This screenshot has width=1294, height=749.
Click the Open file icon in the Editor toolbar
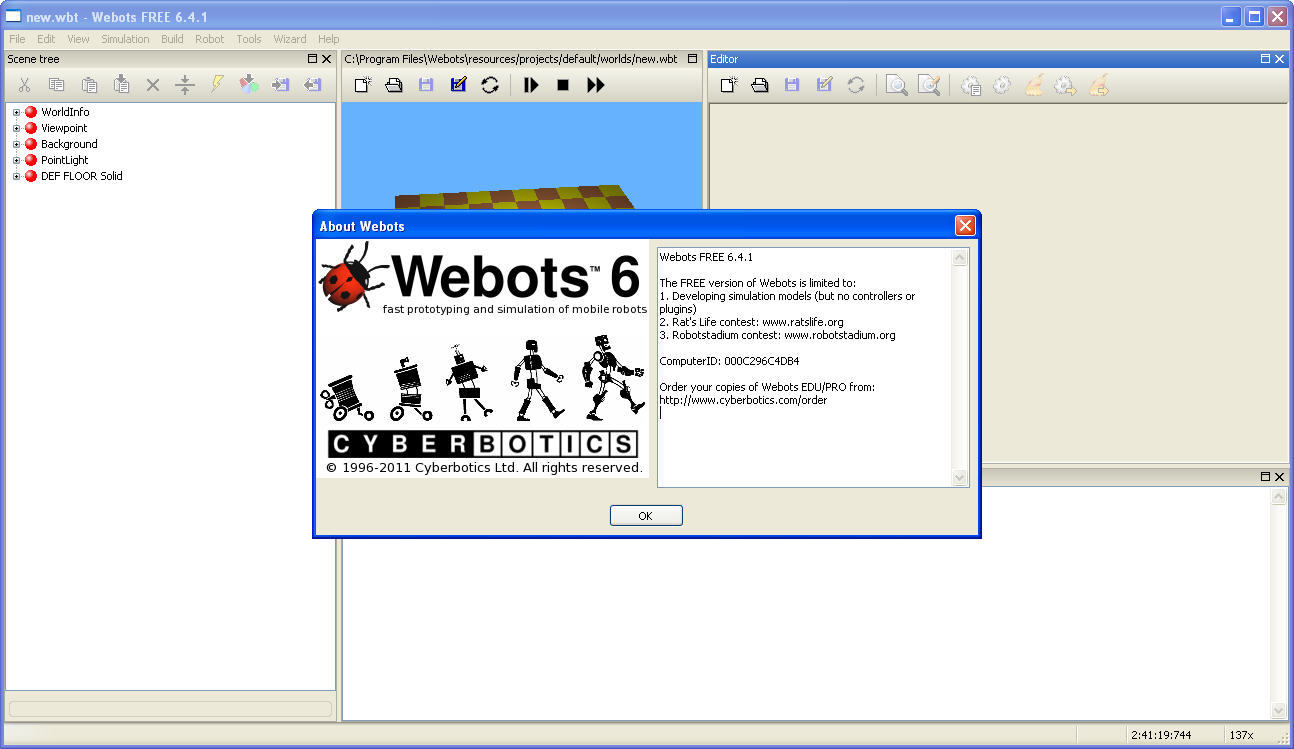pyautogui.click(x=760, y=85)
